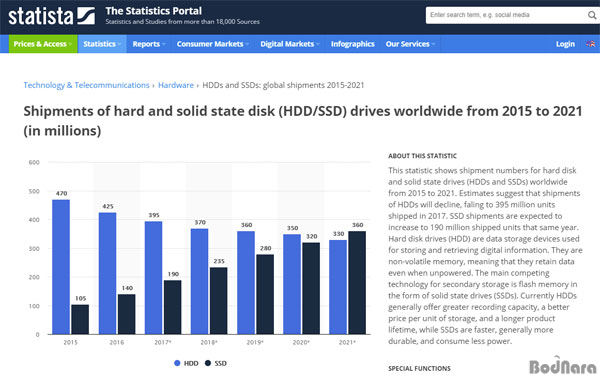Click the 2016 HDD bar labeled 425
The width and height of the screenshot is (600, 377).
tap(107, 273)
